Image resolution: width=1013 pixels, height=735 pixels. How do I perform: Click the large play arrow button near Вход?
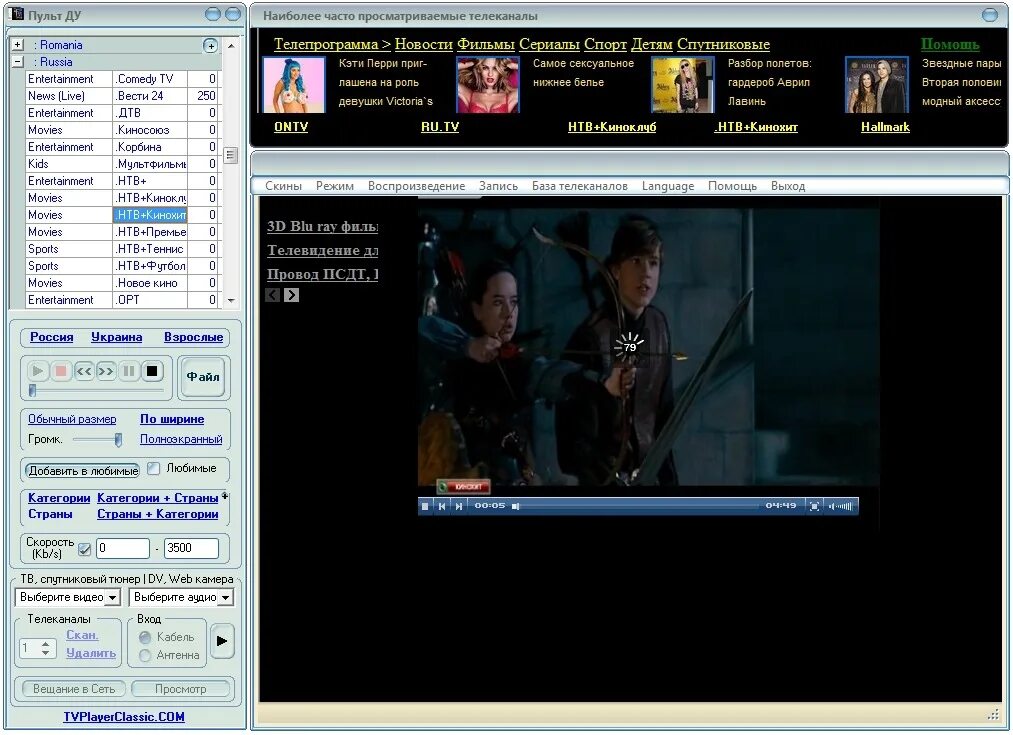(222, 641)
